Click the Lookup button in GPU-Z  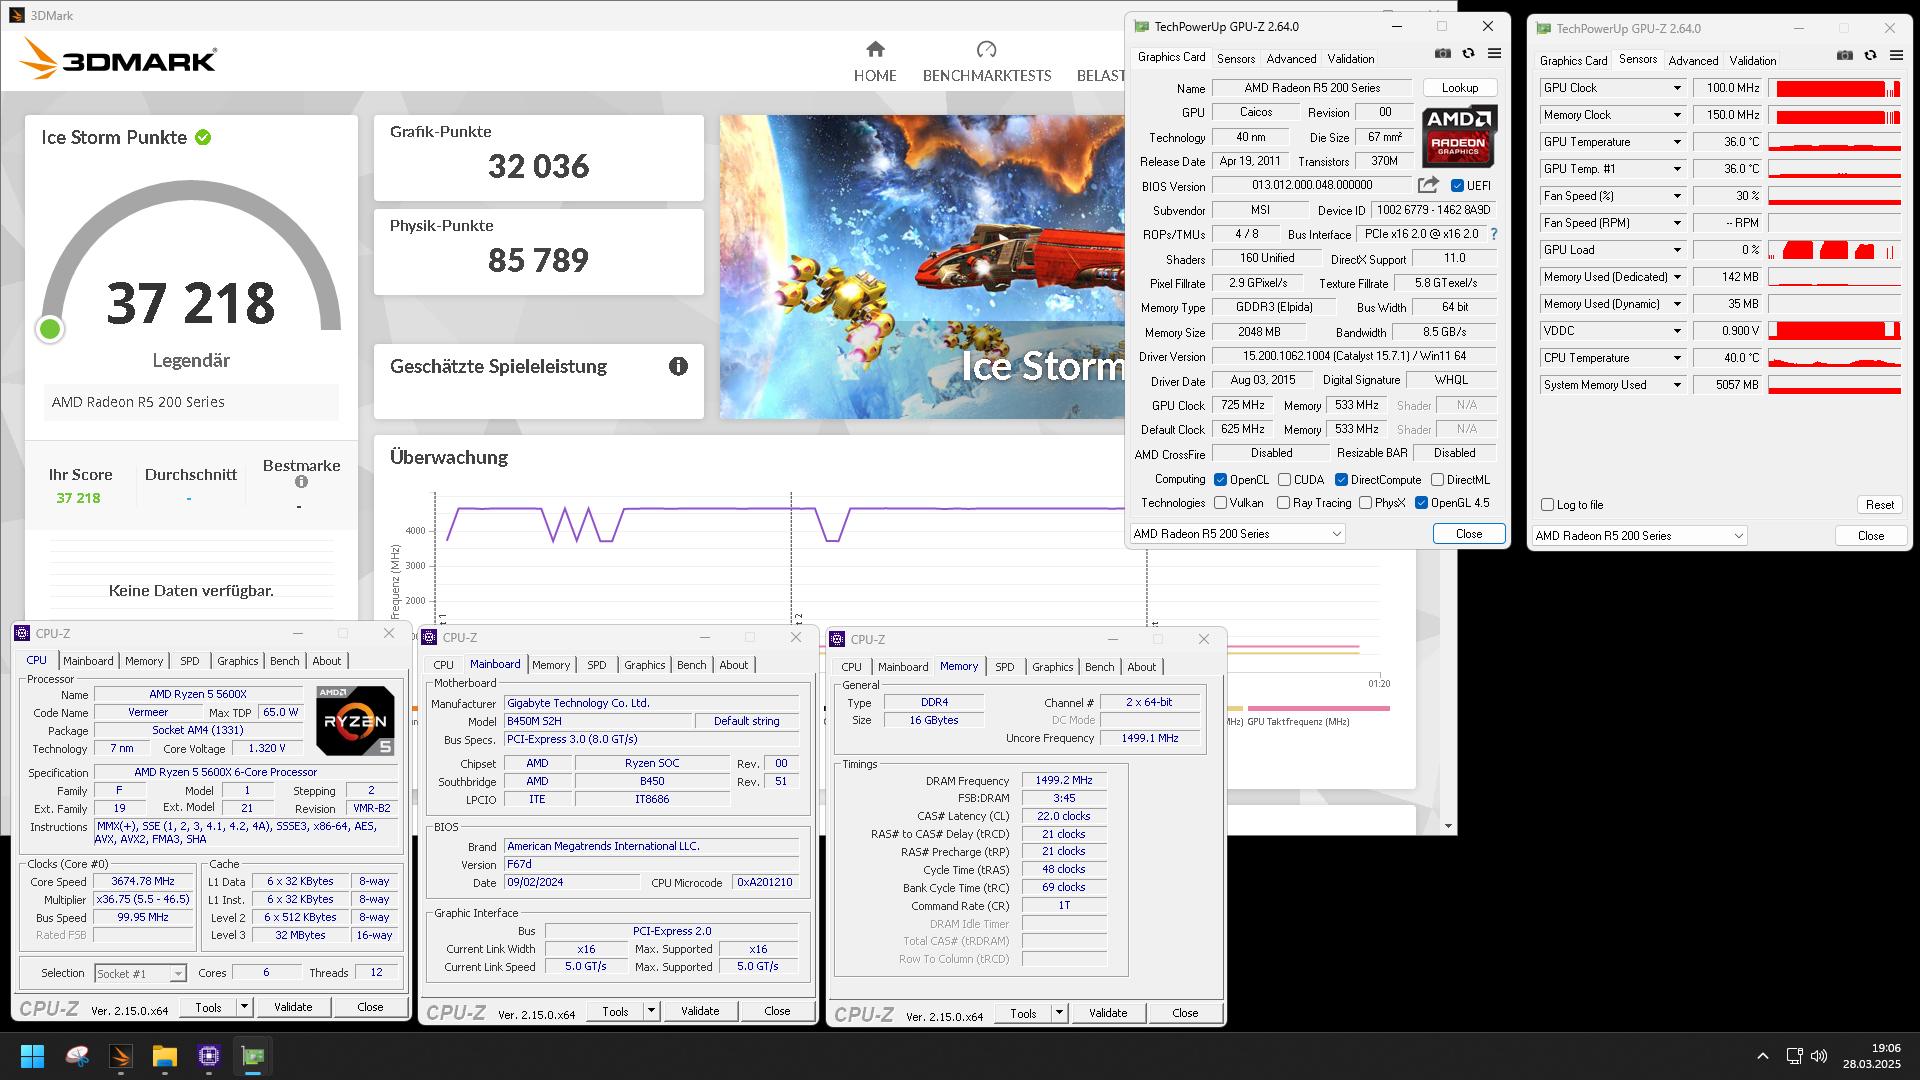(x=1460, y=88)
